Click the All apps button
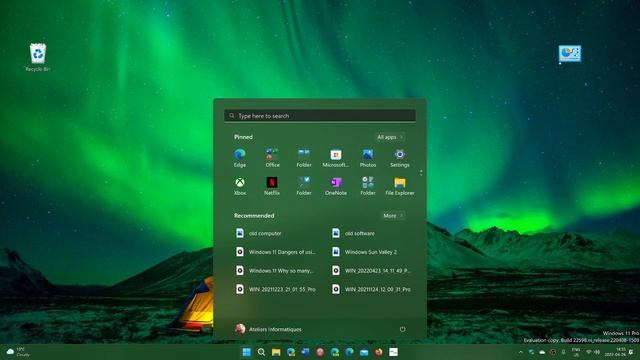Viewport: 640px width, 360px height. coord(390,137)
